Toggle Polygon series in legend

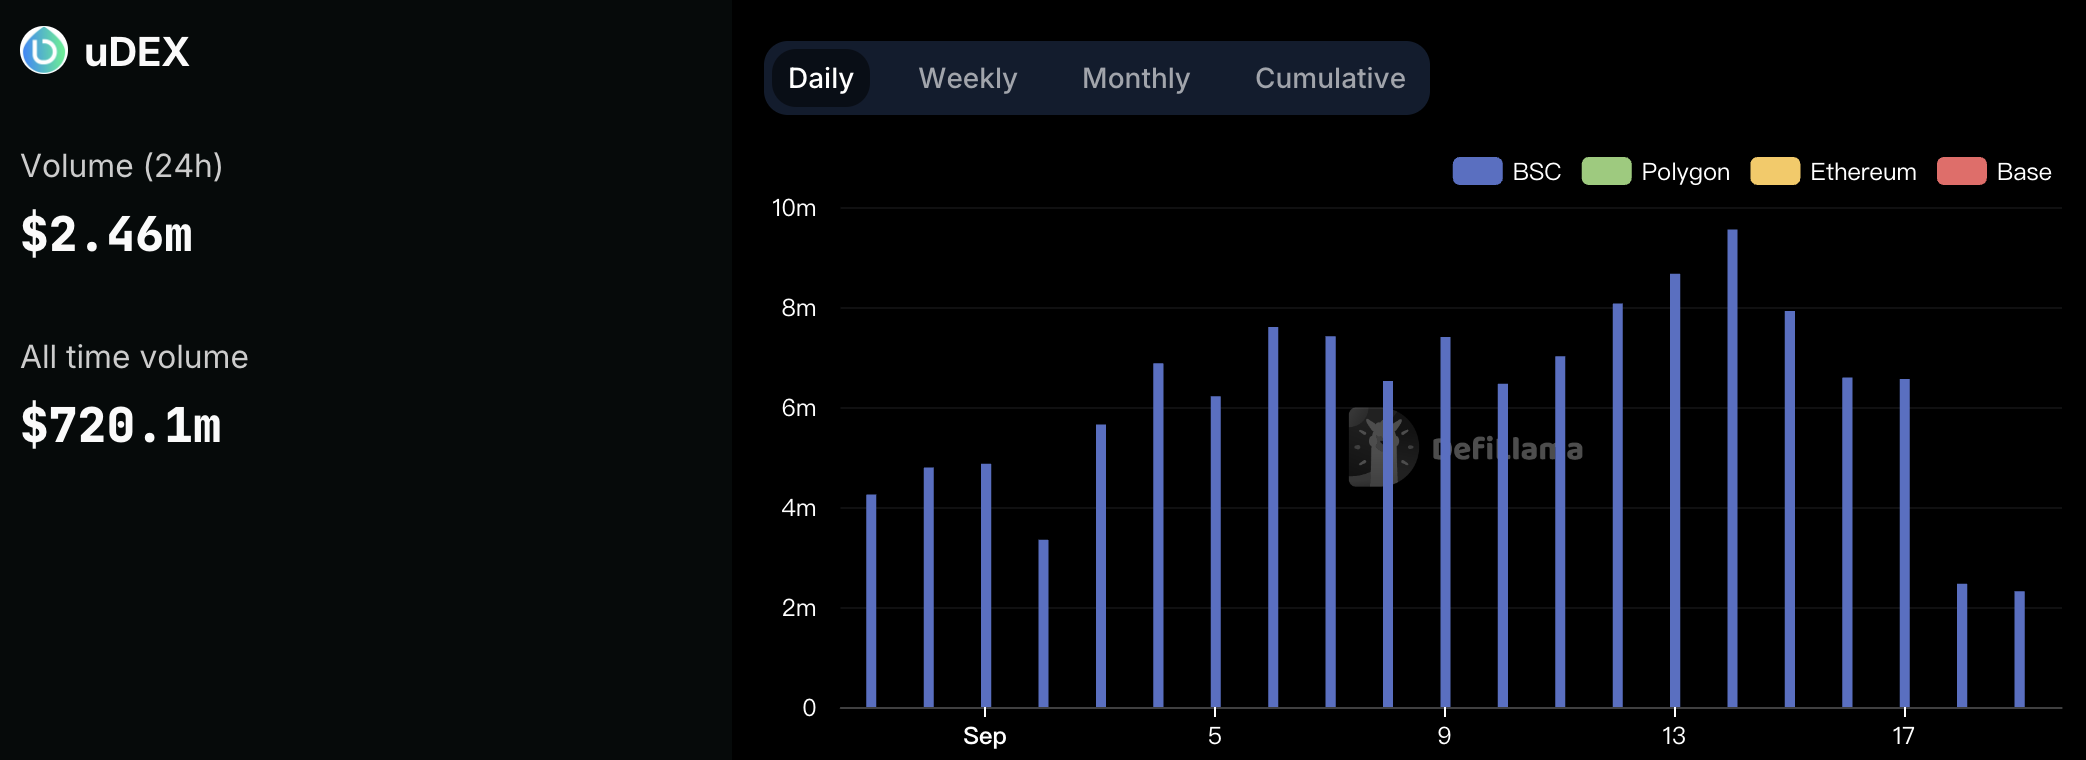pos(1655,172)
